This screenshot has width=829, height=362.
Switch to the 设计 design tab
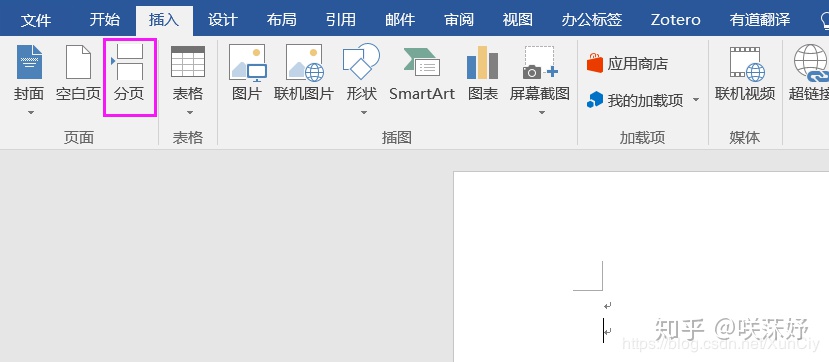tap(223, 20)
